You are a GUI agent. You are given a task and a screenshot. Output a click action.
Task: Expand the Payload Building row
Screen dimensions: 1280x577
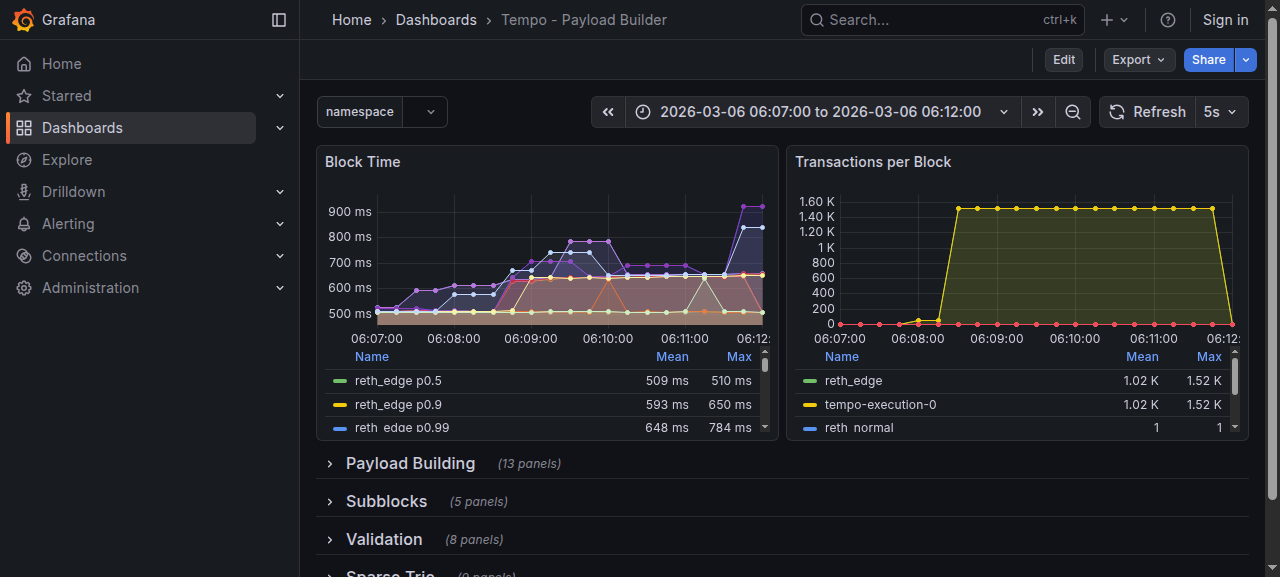pyautogui.click(x=410, y=464)
